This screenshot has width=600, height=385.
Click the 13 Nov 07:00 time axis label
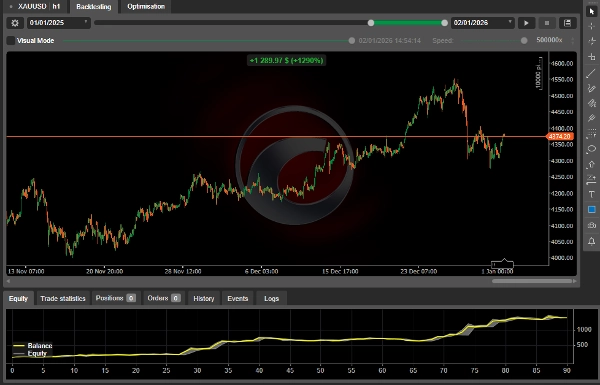(26, 271)
